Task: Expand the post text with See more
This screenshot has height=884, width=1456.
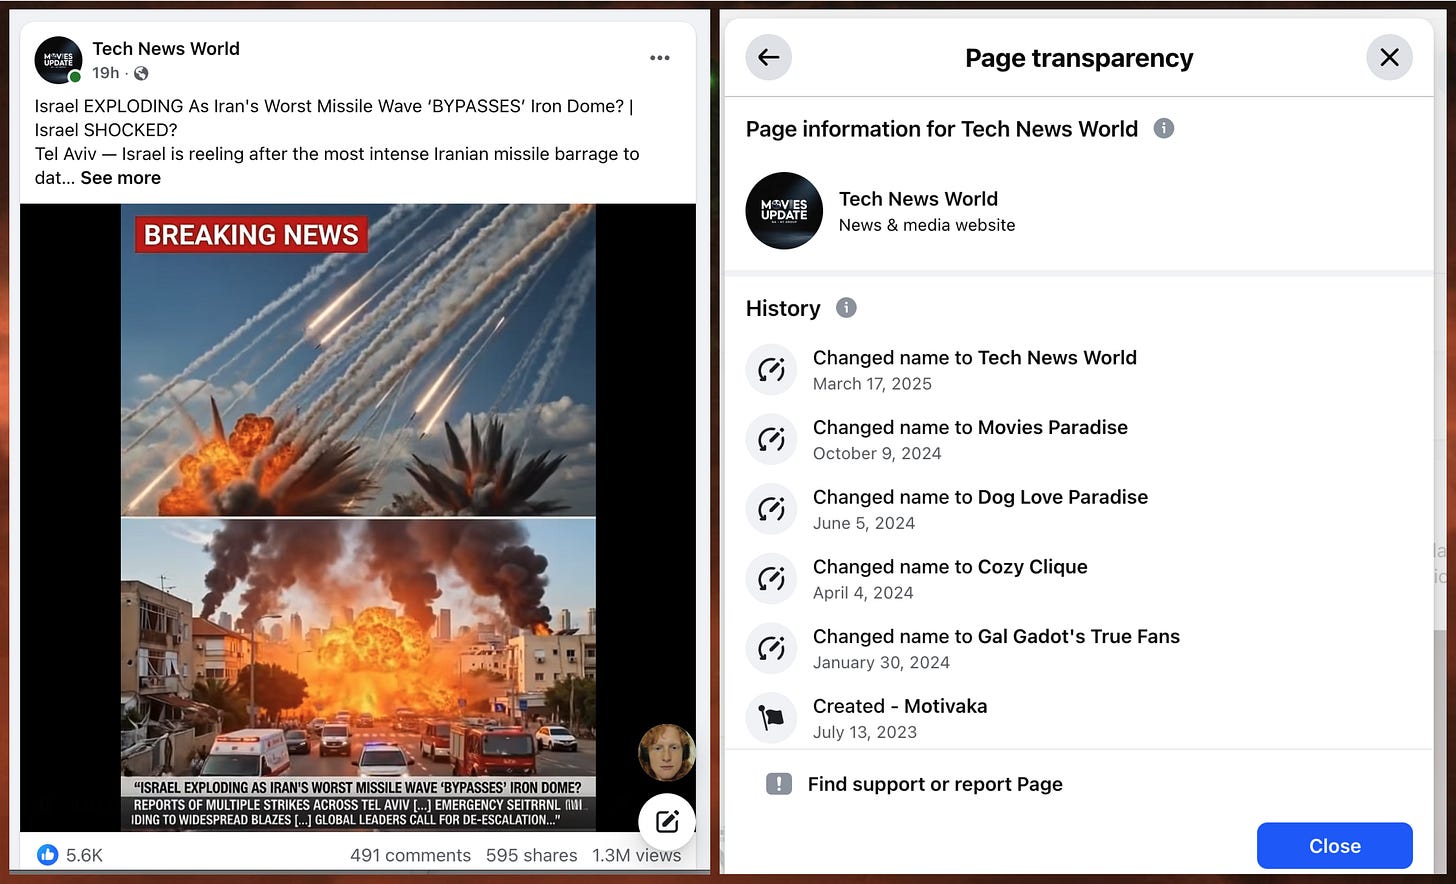Action: point(120,177)
